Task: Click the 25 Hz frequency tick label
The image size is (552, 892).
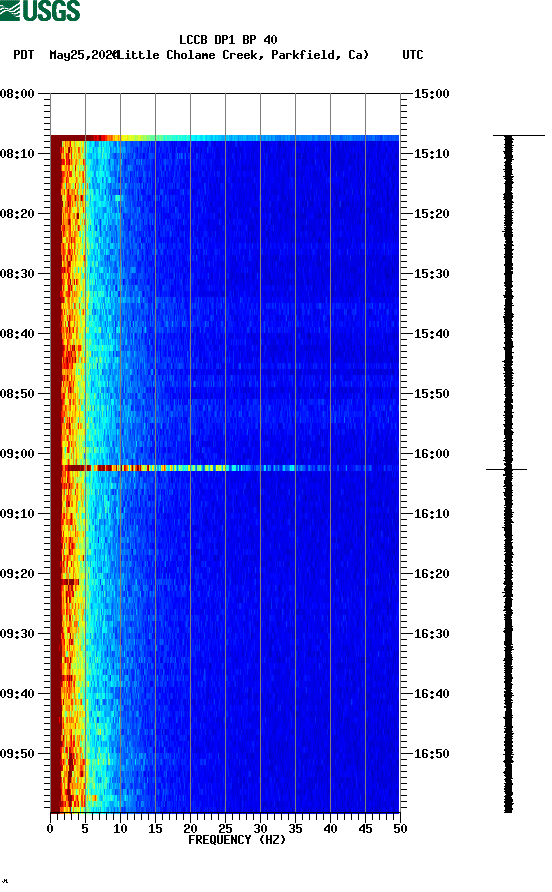Action: (225, 829)
